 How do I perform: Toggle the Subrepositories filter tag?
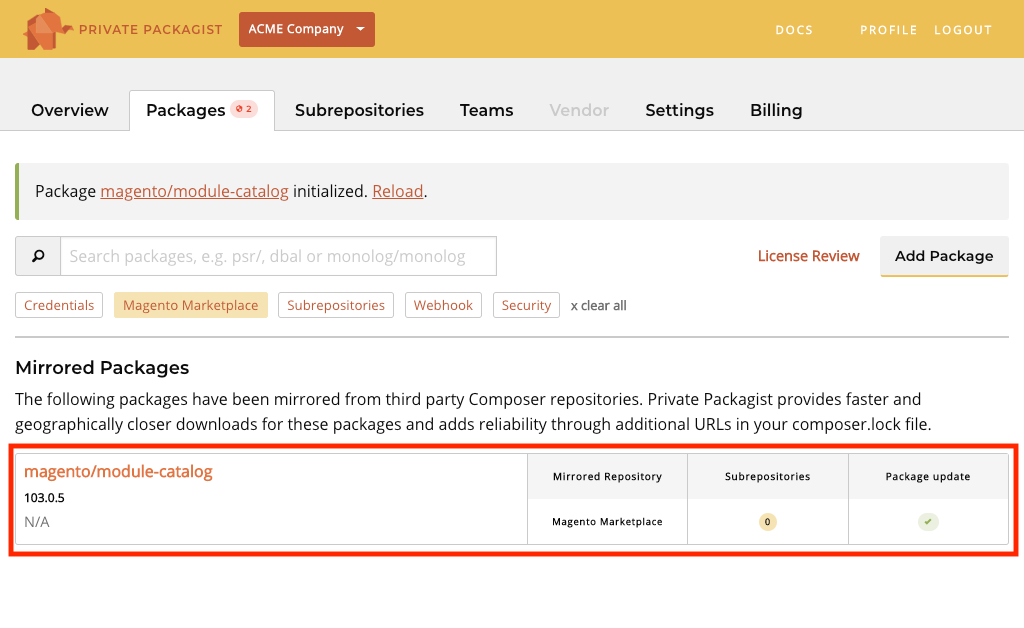(336, 305)
